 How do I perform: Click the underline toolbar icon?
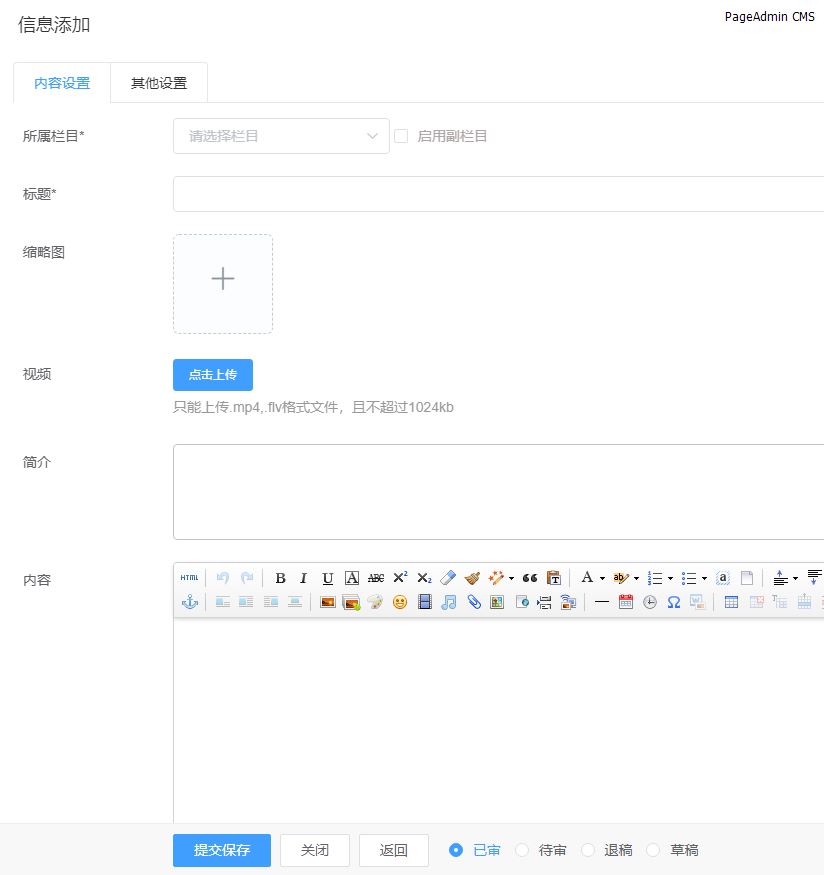[327, 578]
